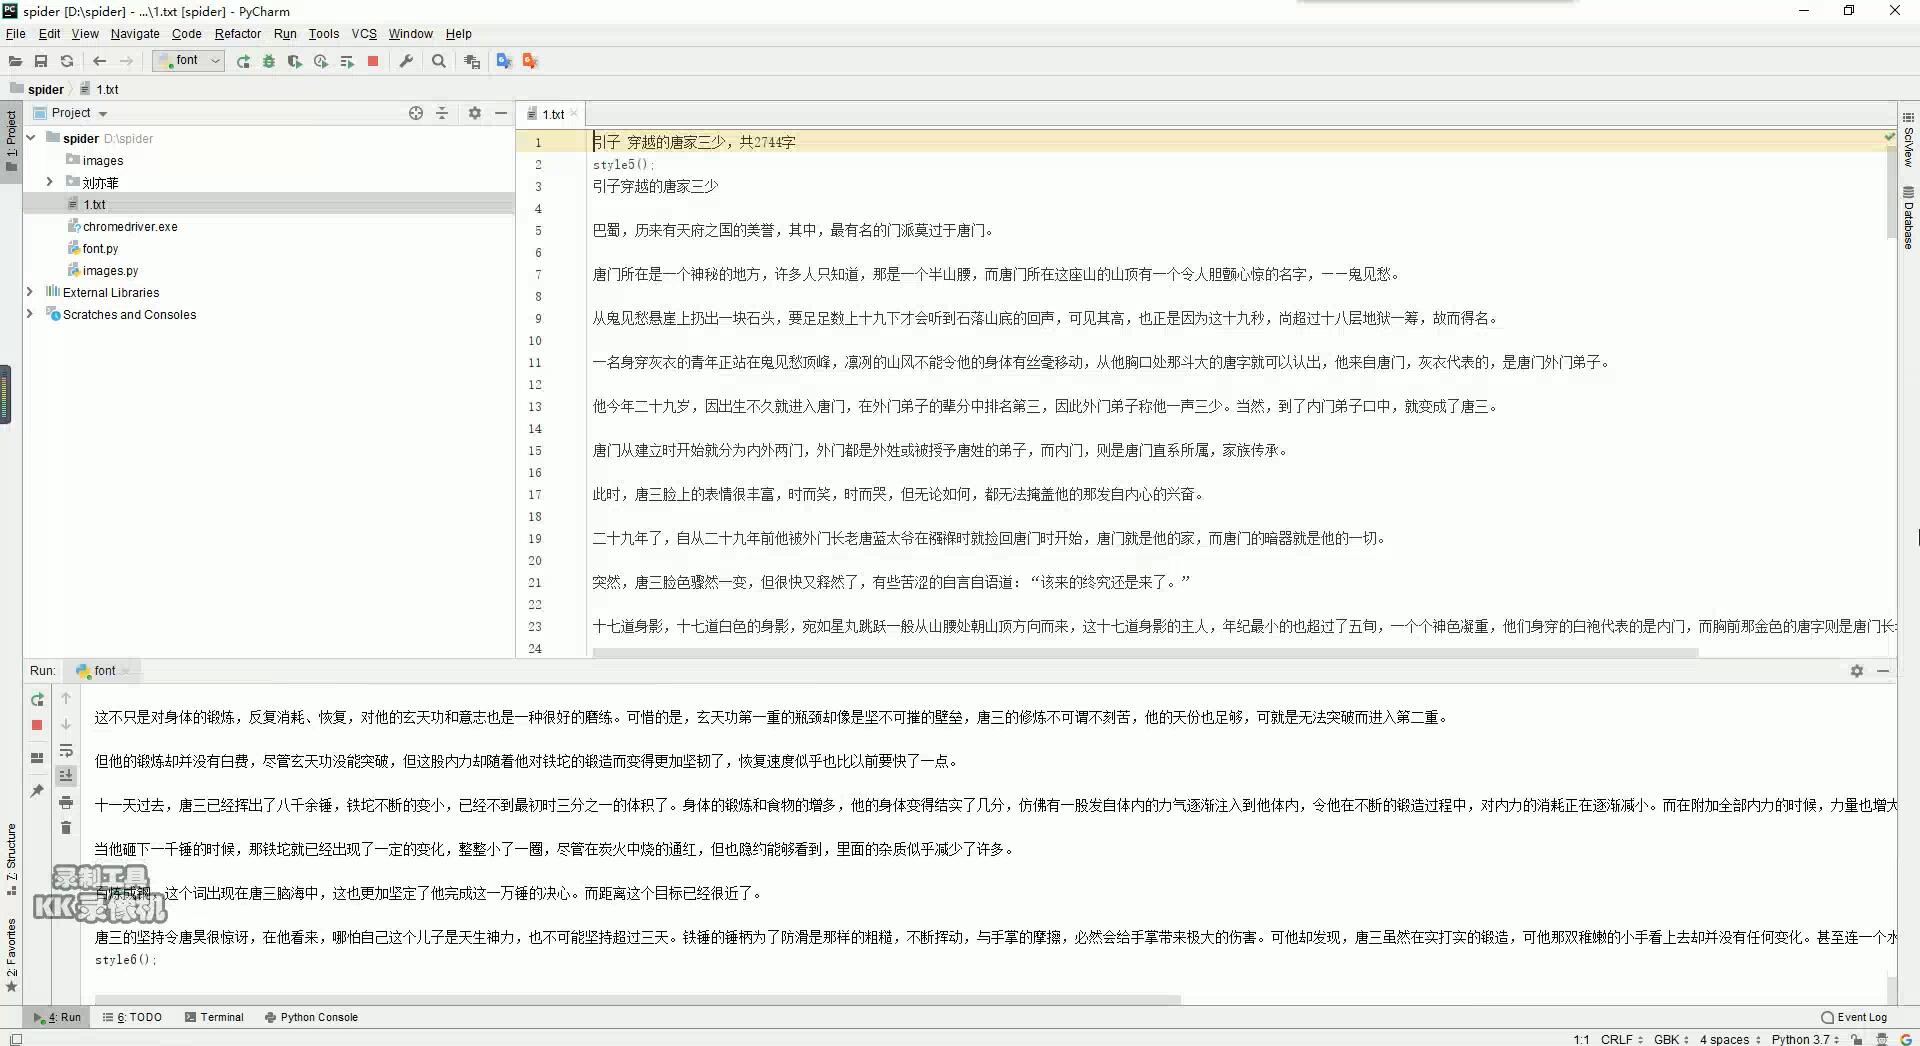This screenshot has height=1046, width=1920.
Task: Collapse the spider root folder
Action: click(31, 138)
